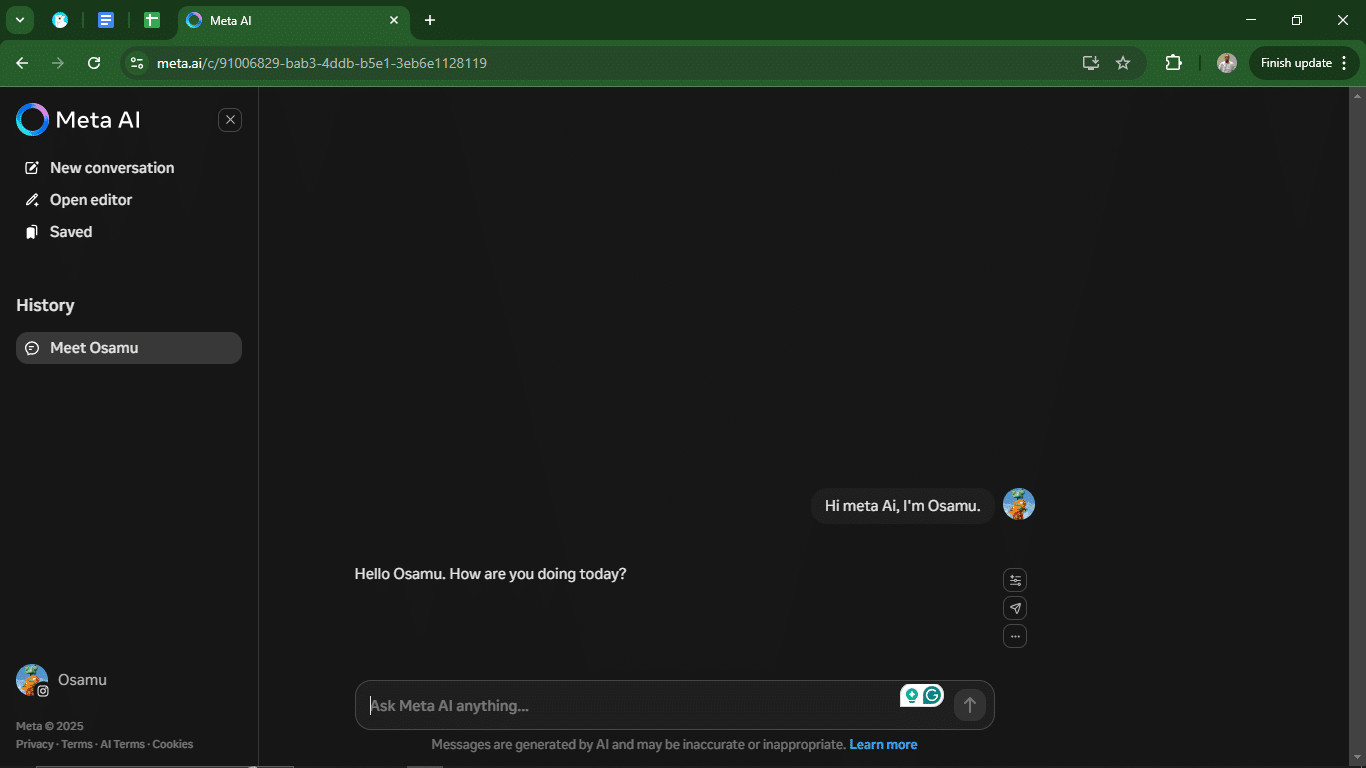Viewport: 1366px width, 768px height.
Task: Click the Meta AI logo
Action: [x=78, y=120]
